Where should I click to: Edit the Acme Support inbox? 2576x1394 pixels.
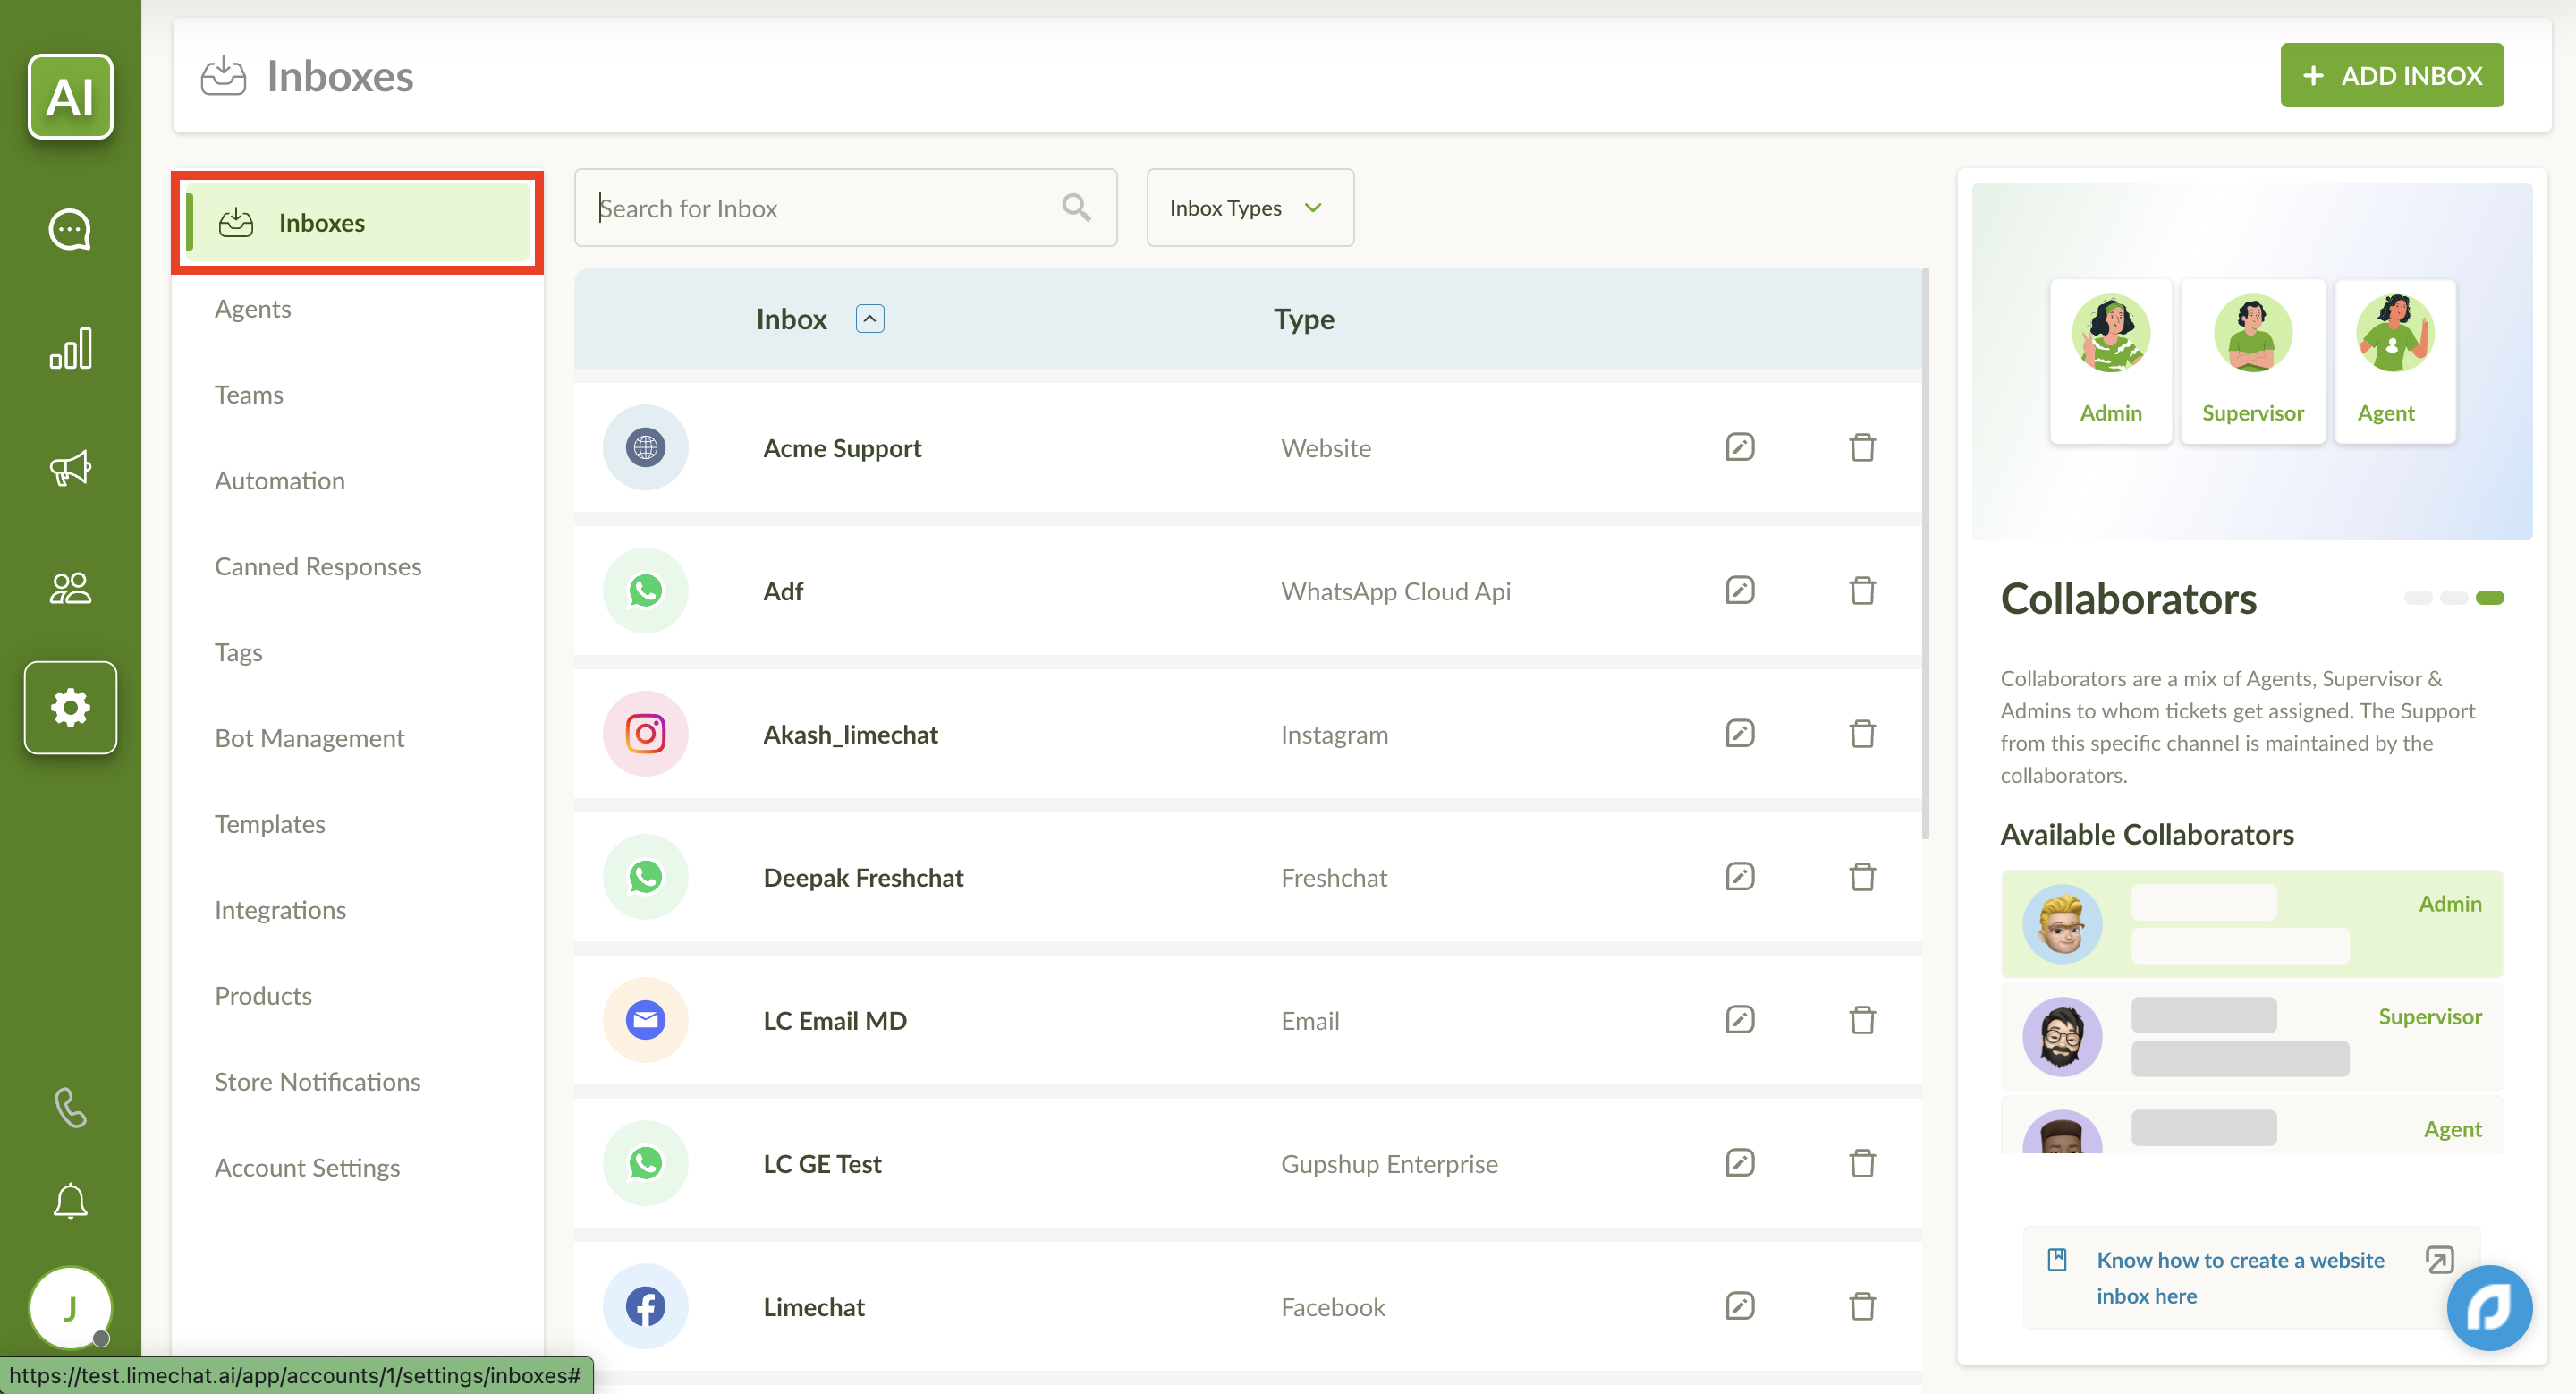point(1739,447)
